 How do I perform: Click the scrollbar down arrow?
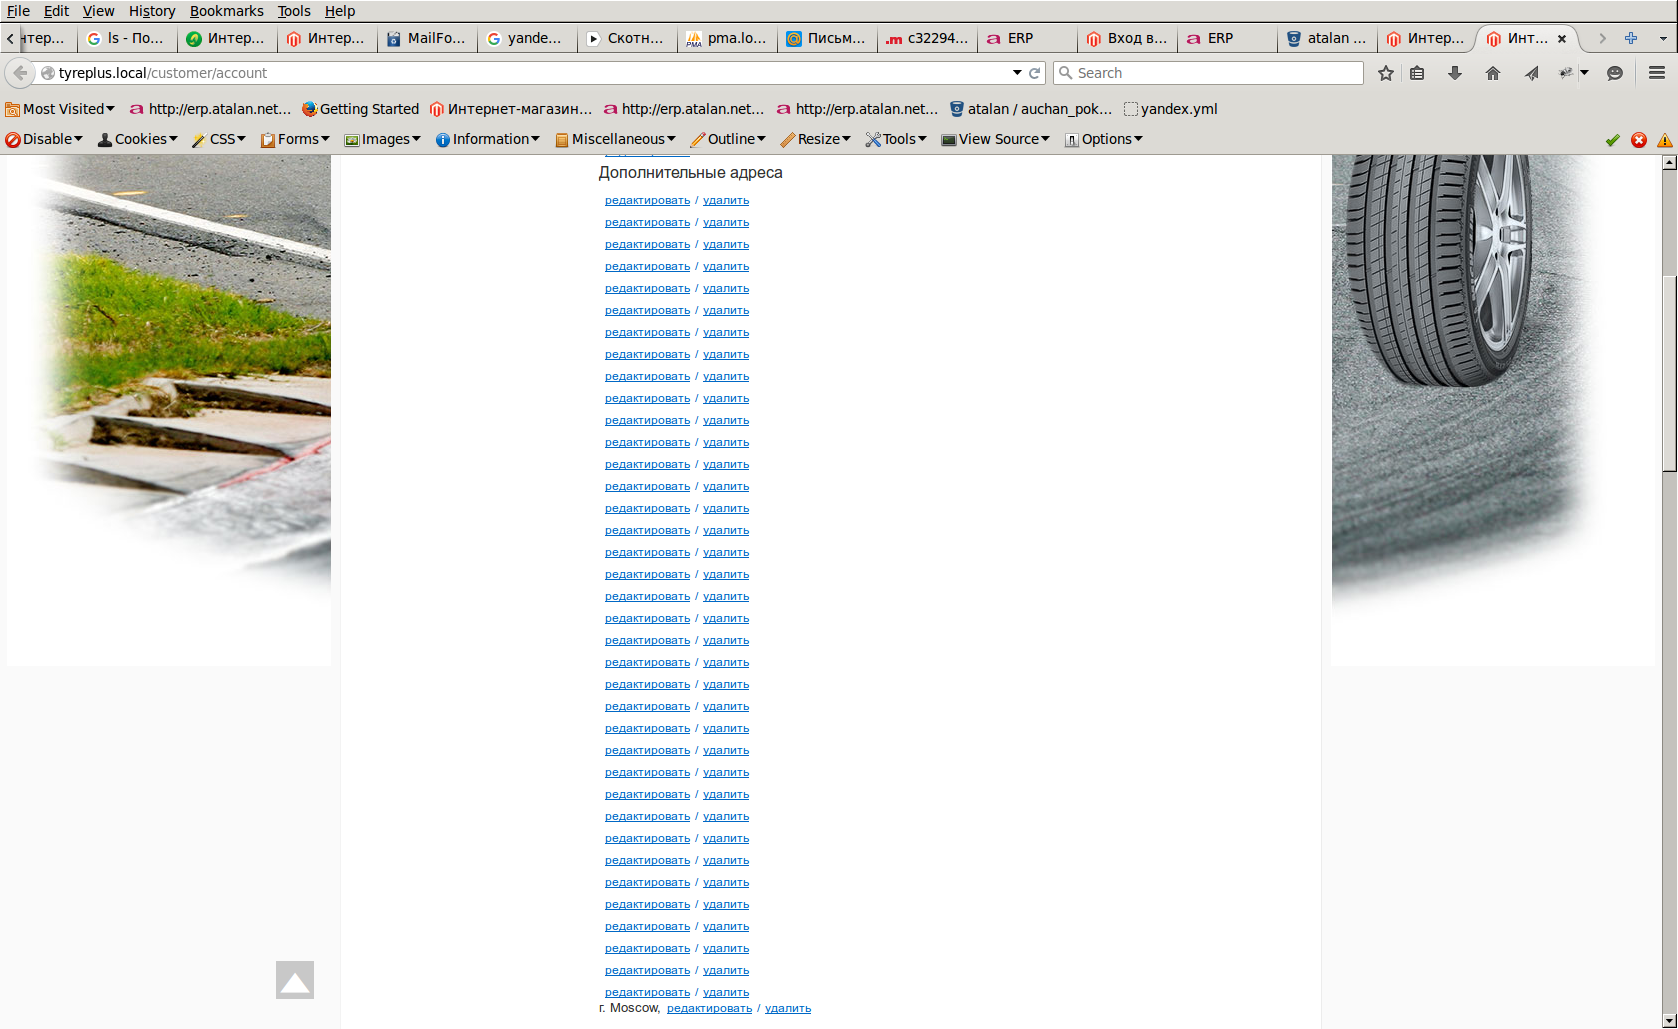point(1669,1021)
